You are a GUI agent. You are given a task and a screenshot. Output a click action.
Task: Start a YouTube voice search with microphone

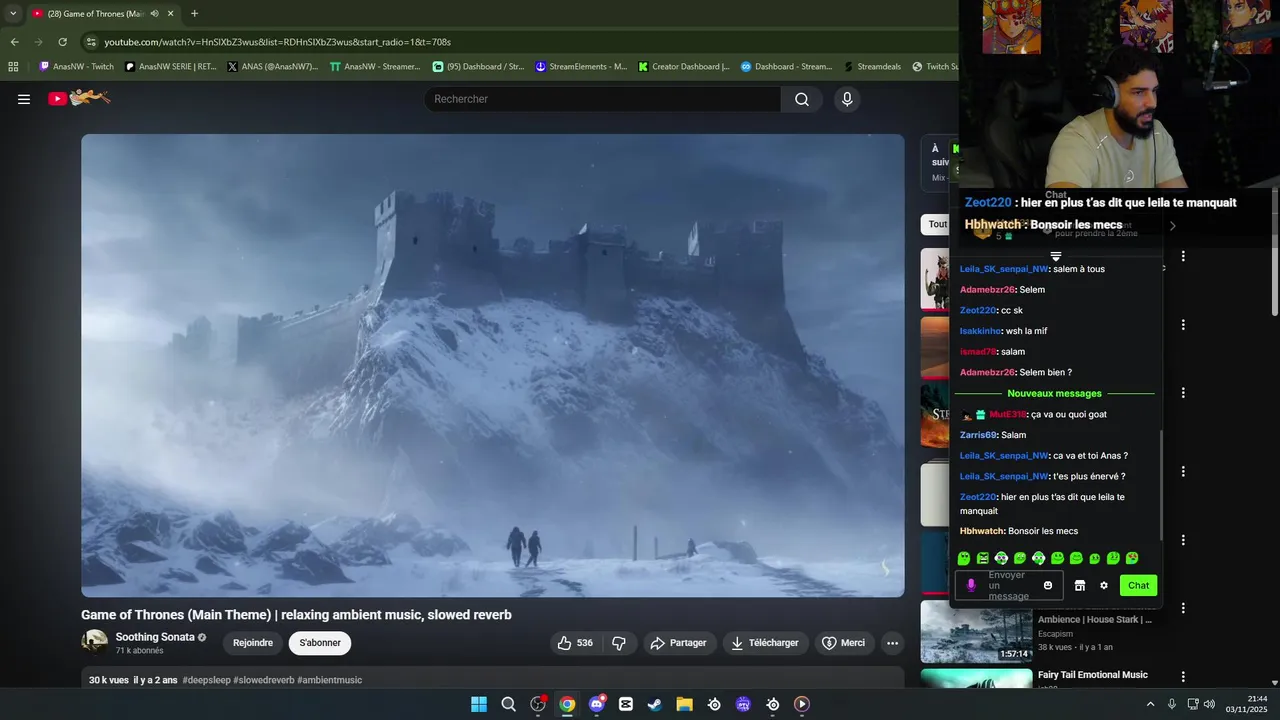pyautogui.click(x=847, y=99)
